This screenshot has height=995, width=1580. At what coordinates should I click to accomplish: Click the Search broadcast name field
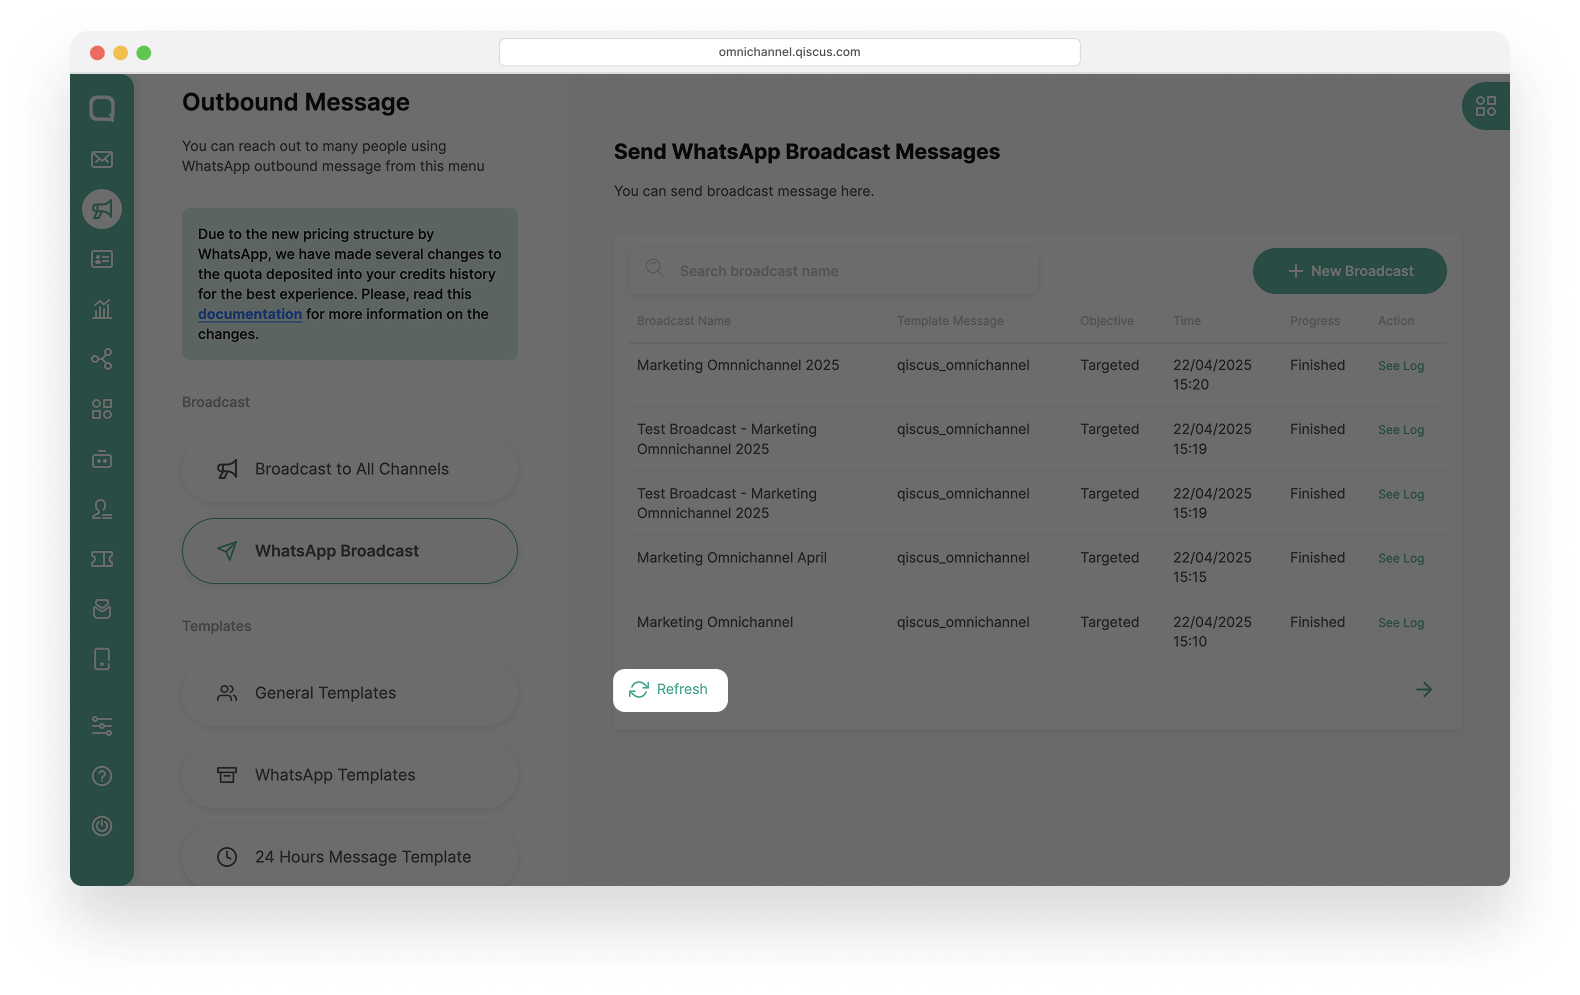833,271
